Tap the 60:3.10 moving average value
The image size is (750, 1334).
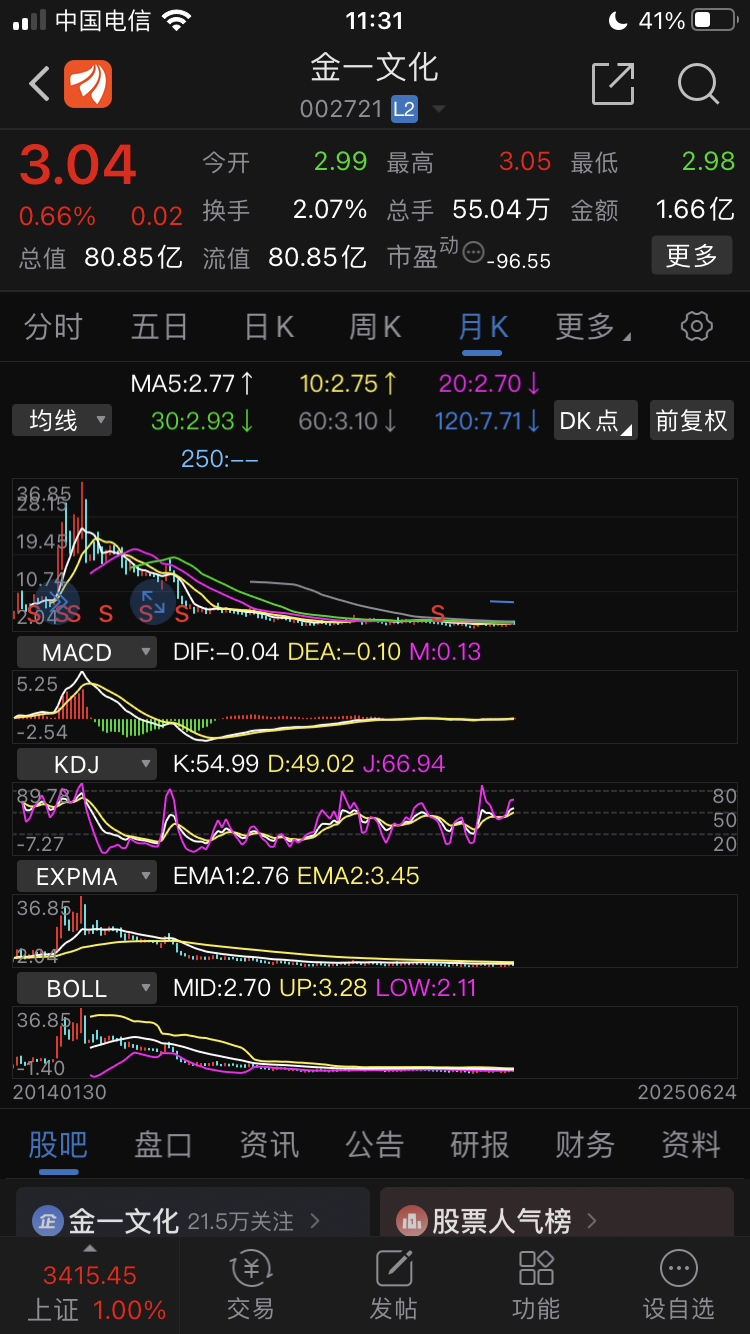coord(348,421)
